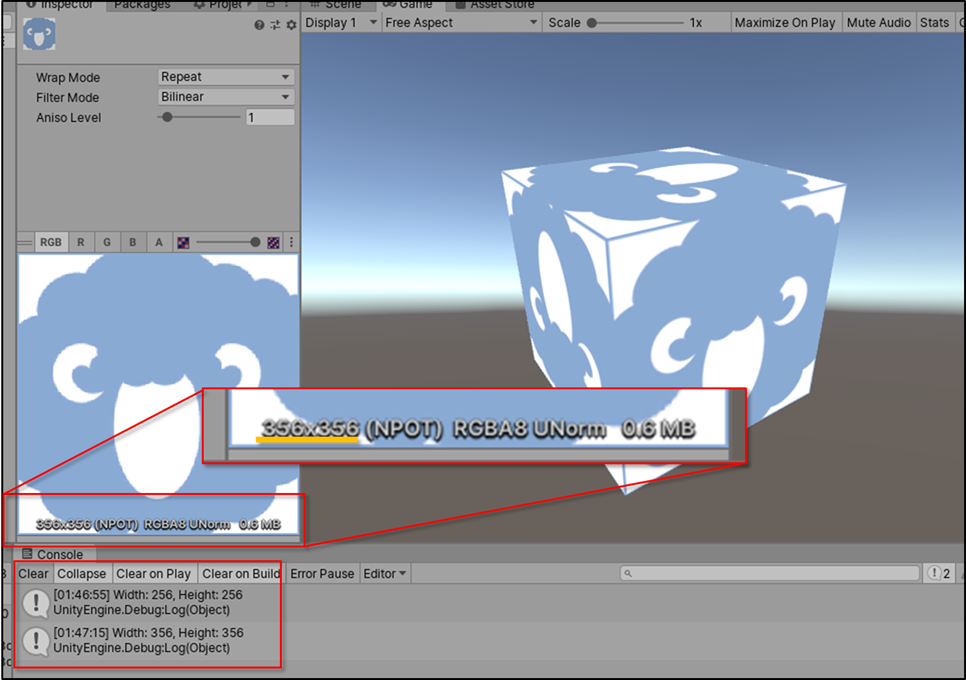Switch to the Packages tab
Screen dimensions: 966x680
tap(142, 4)
